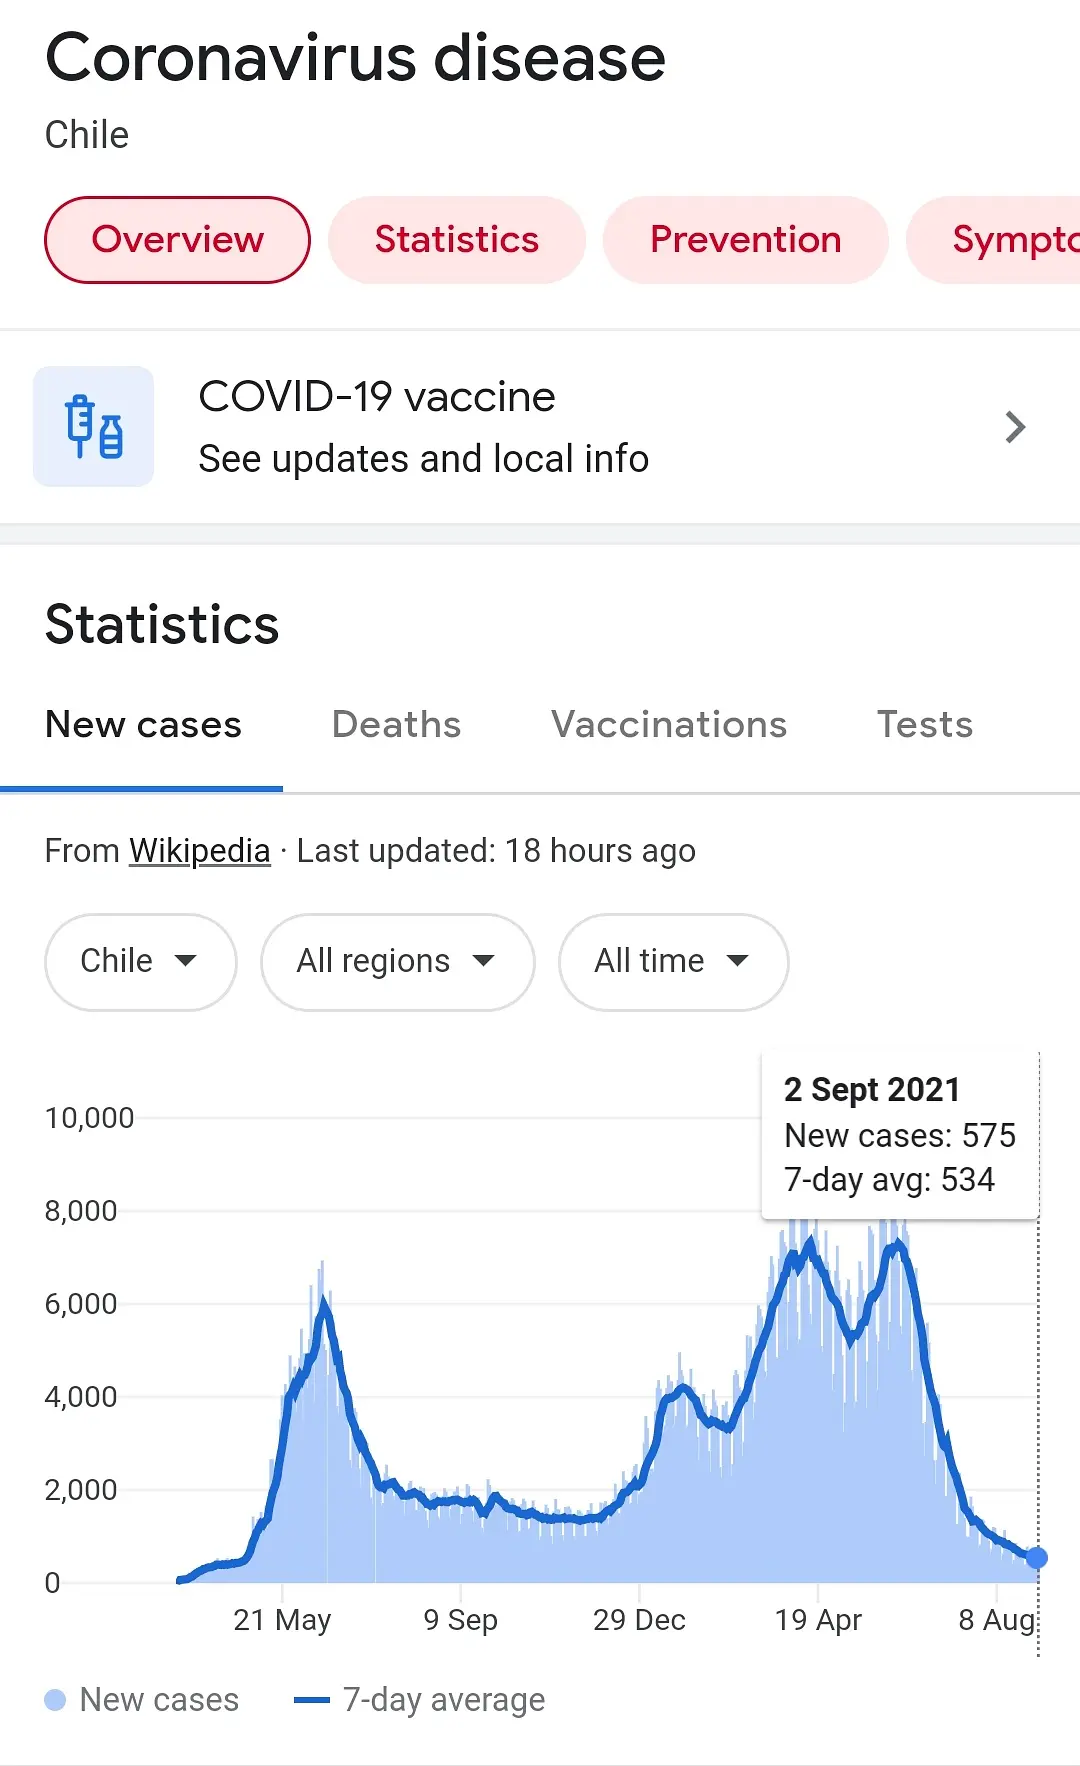Select the New cases tab

(x=143, y=725)
